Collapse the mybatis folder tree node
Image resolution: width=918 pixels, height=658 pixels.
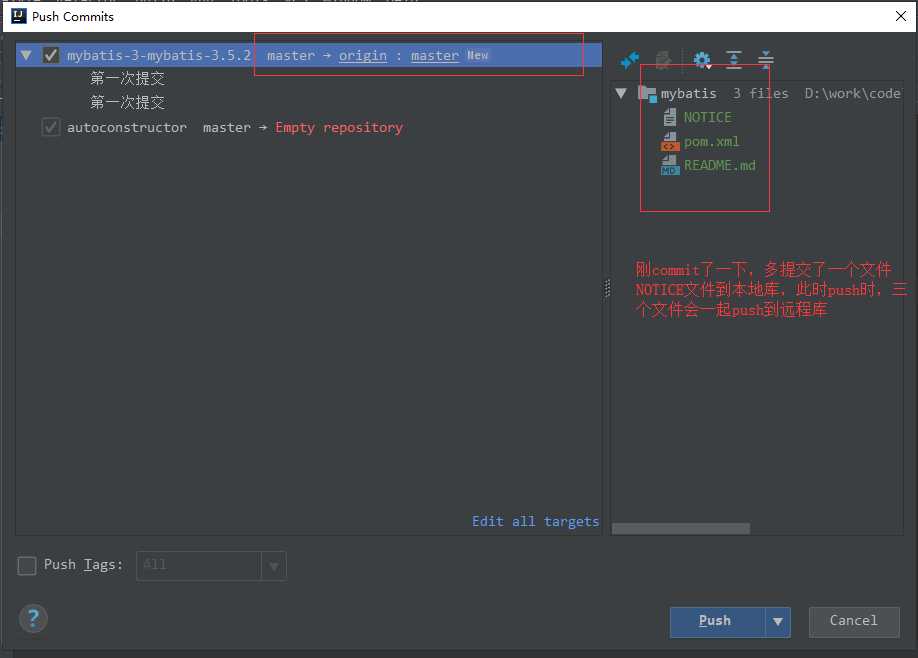tap(621, 93)
